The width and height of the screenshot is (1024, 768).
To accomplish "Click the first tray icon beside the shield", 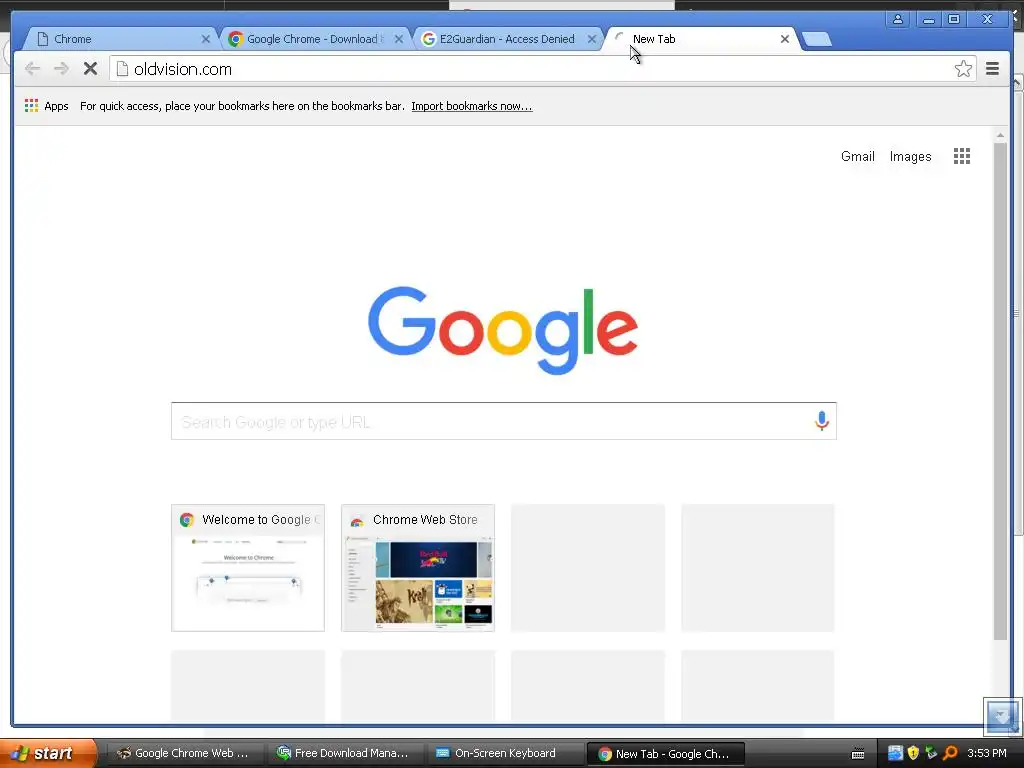I will pos(895,753).
